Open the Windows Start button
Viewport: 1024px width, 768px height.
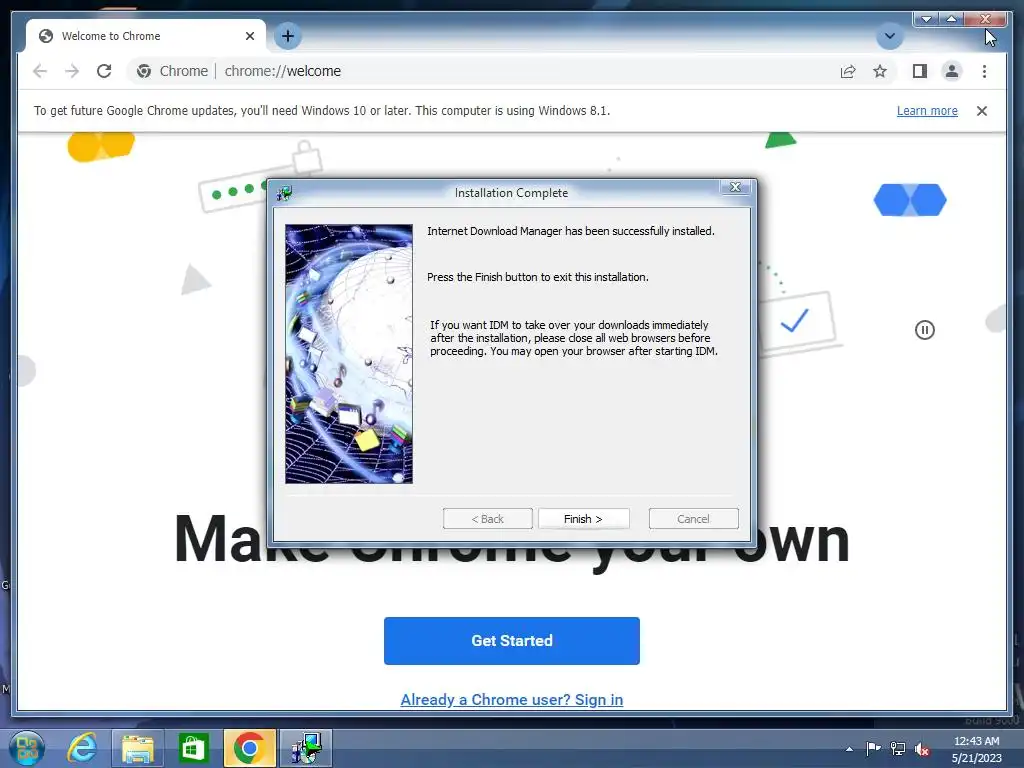coord(27,748)
